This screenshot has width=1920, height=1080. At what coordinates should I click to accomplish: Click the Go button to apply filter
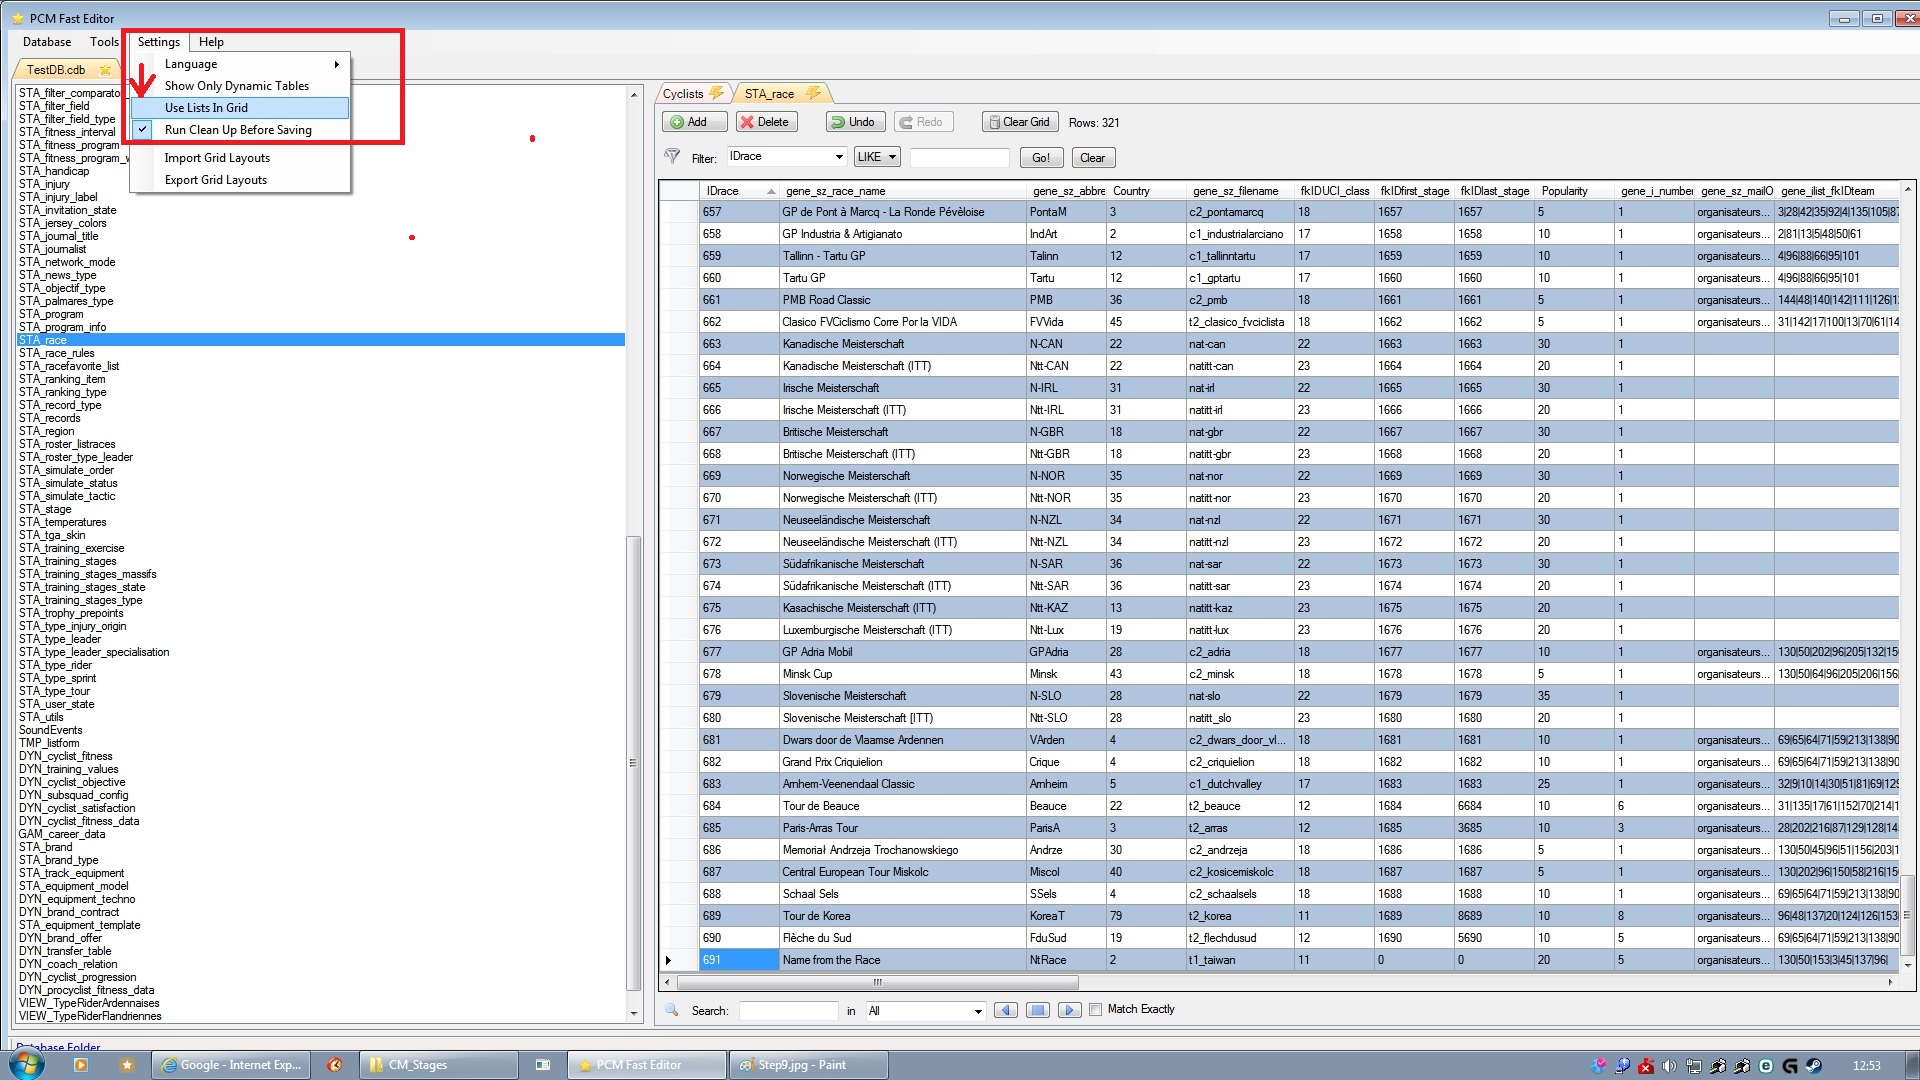pos(1042,157)
